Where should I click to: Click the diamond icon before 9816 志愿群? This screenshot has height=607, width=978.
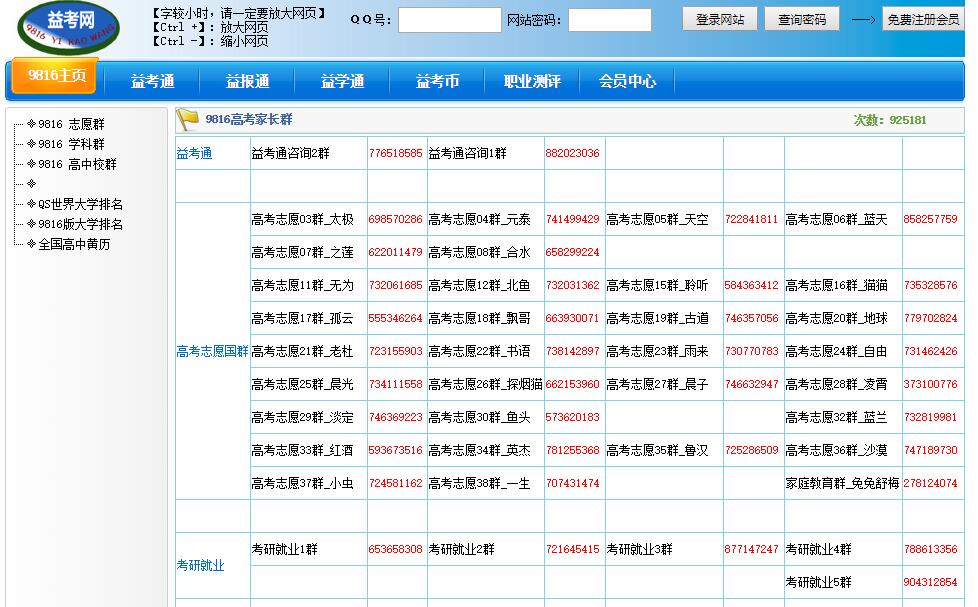pos(31,124)
